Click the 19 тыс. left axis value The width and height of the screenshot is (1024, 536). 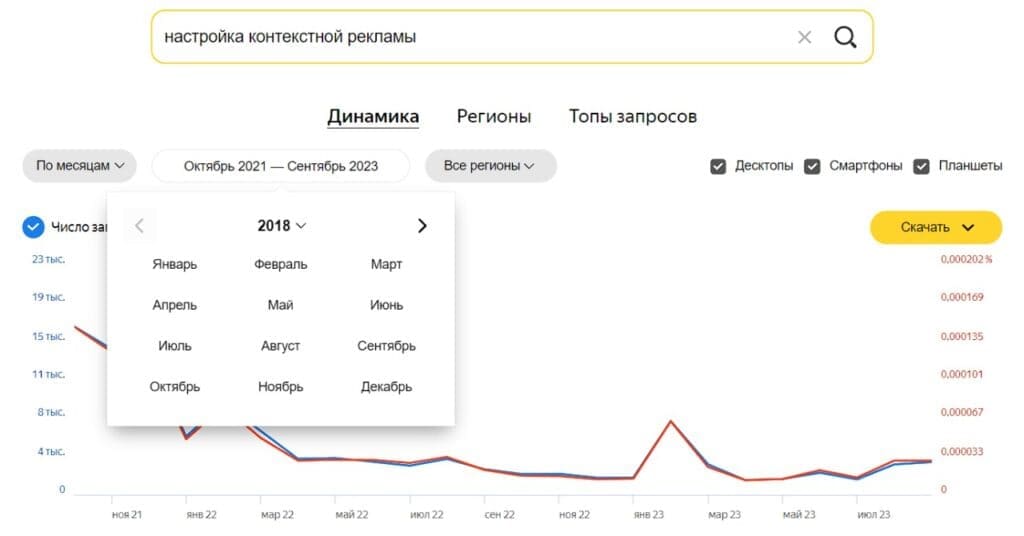tap(48, 297)
